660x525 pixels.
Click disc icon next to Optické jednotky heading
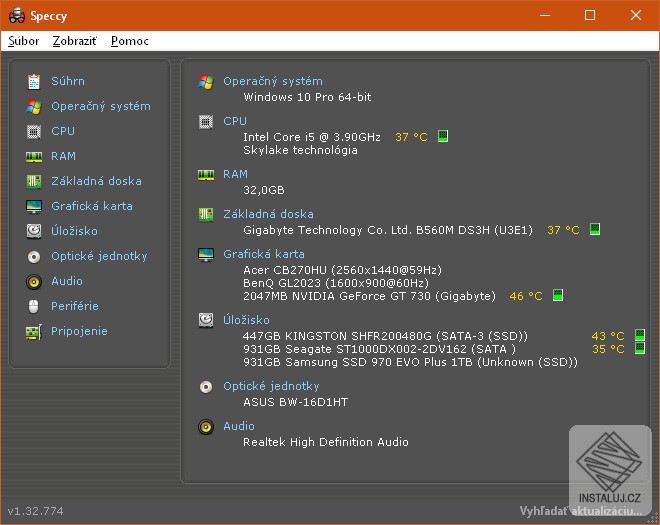click(x=206, y=387)
